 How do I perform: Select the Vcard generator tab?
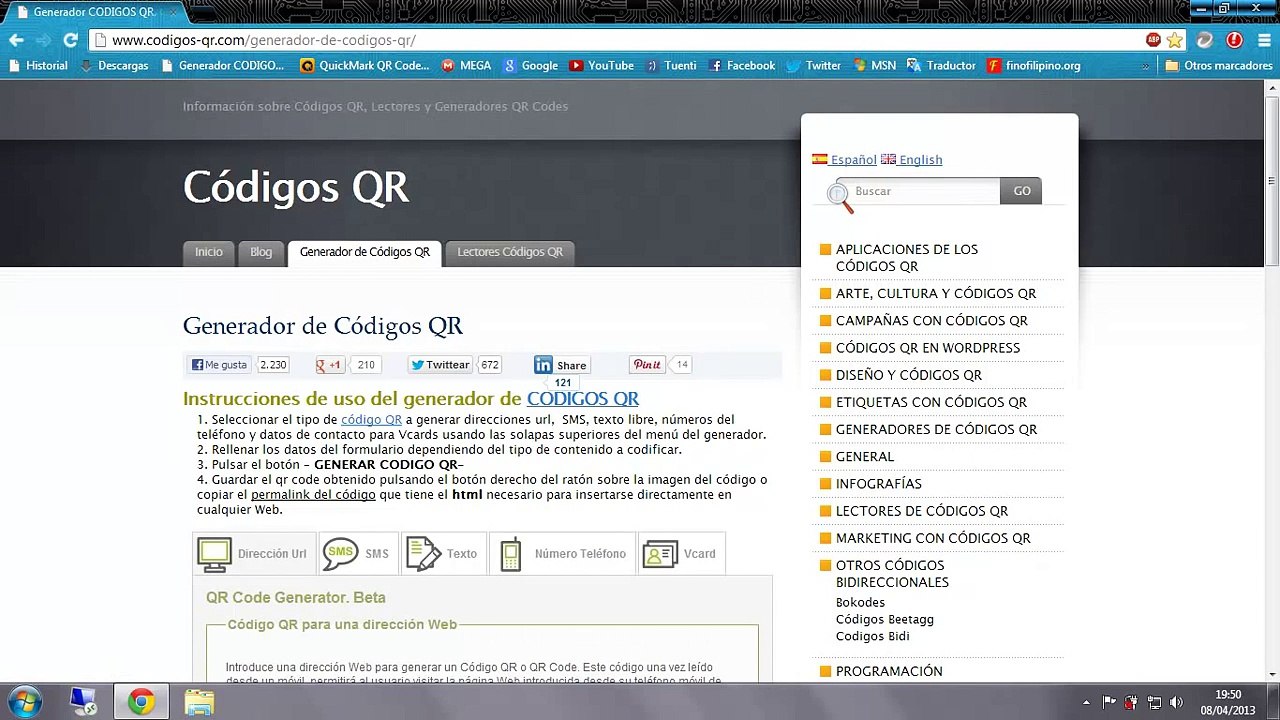pyautogui.click(x=681, y=553)
